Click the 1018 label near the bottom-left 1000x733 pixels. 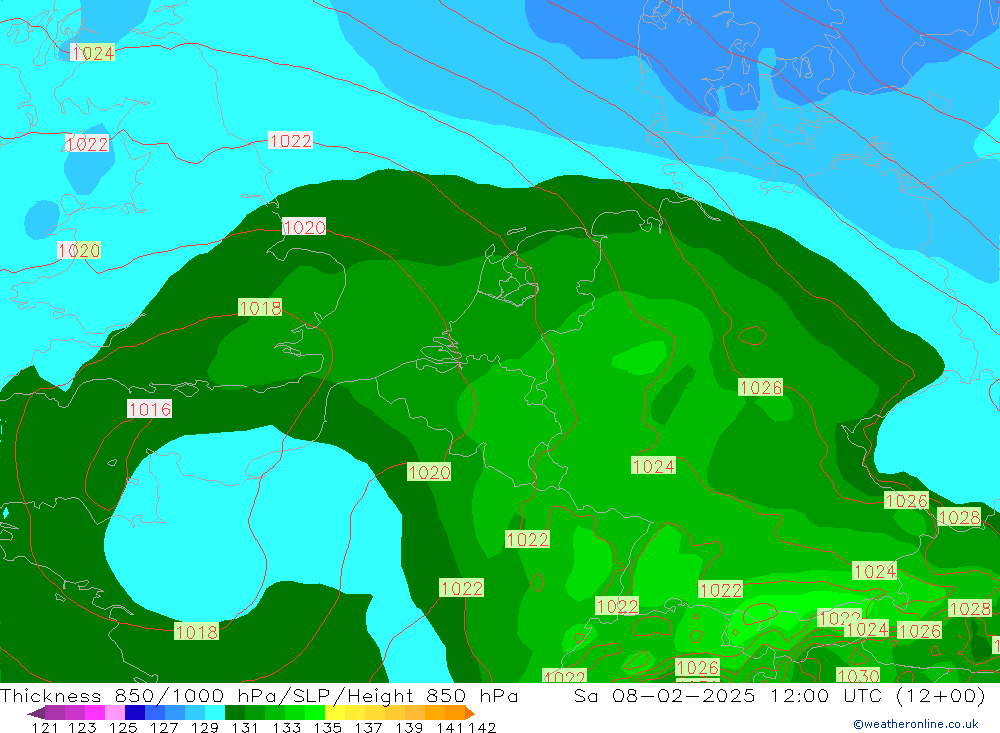click(x=196, y=631)
